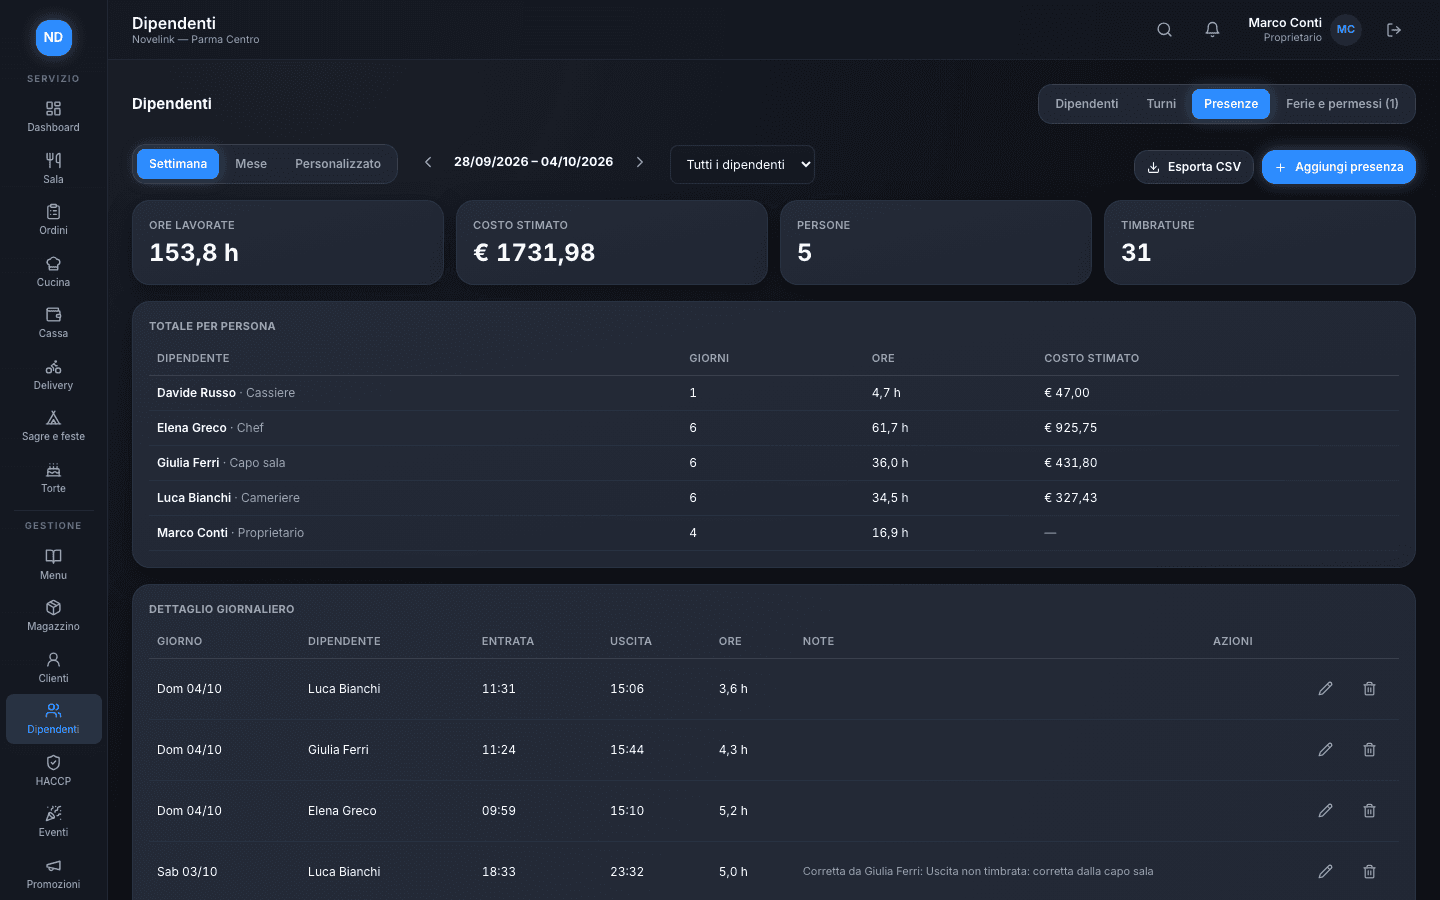The width and height of the screenshot is (1440, 900).
Task: Select the Presenze tab
Action: click(1231, 104)
